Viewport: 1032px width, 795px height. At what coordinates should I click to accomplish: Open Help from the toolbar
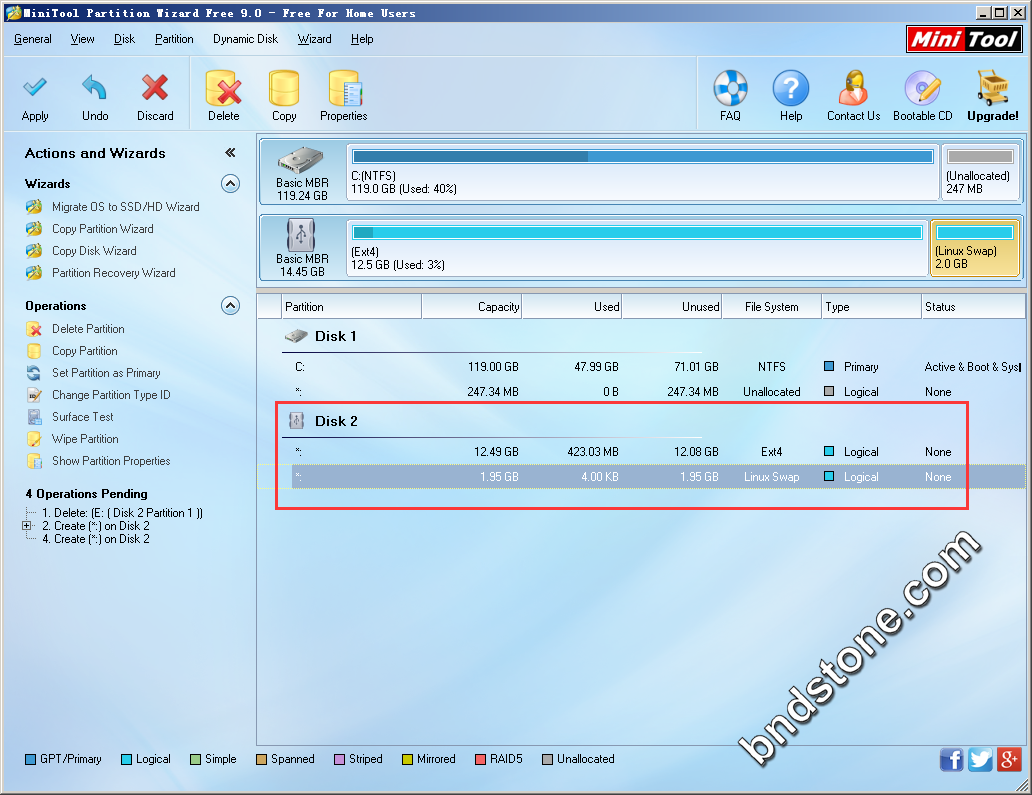coord(790,96)
